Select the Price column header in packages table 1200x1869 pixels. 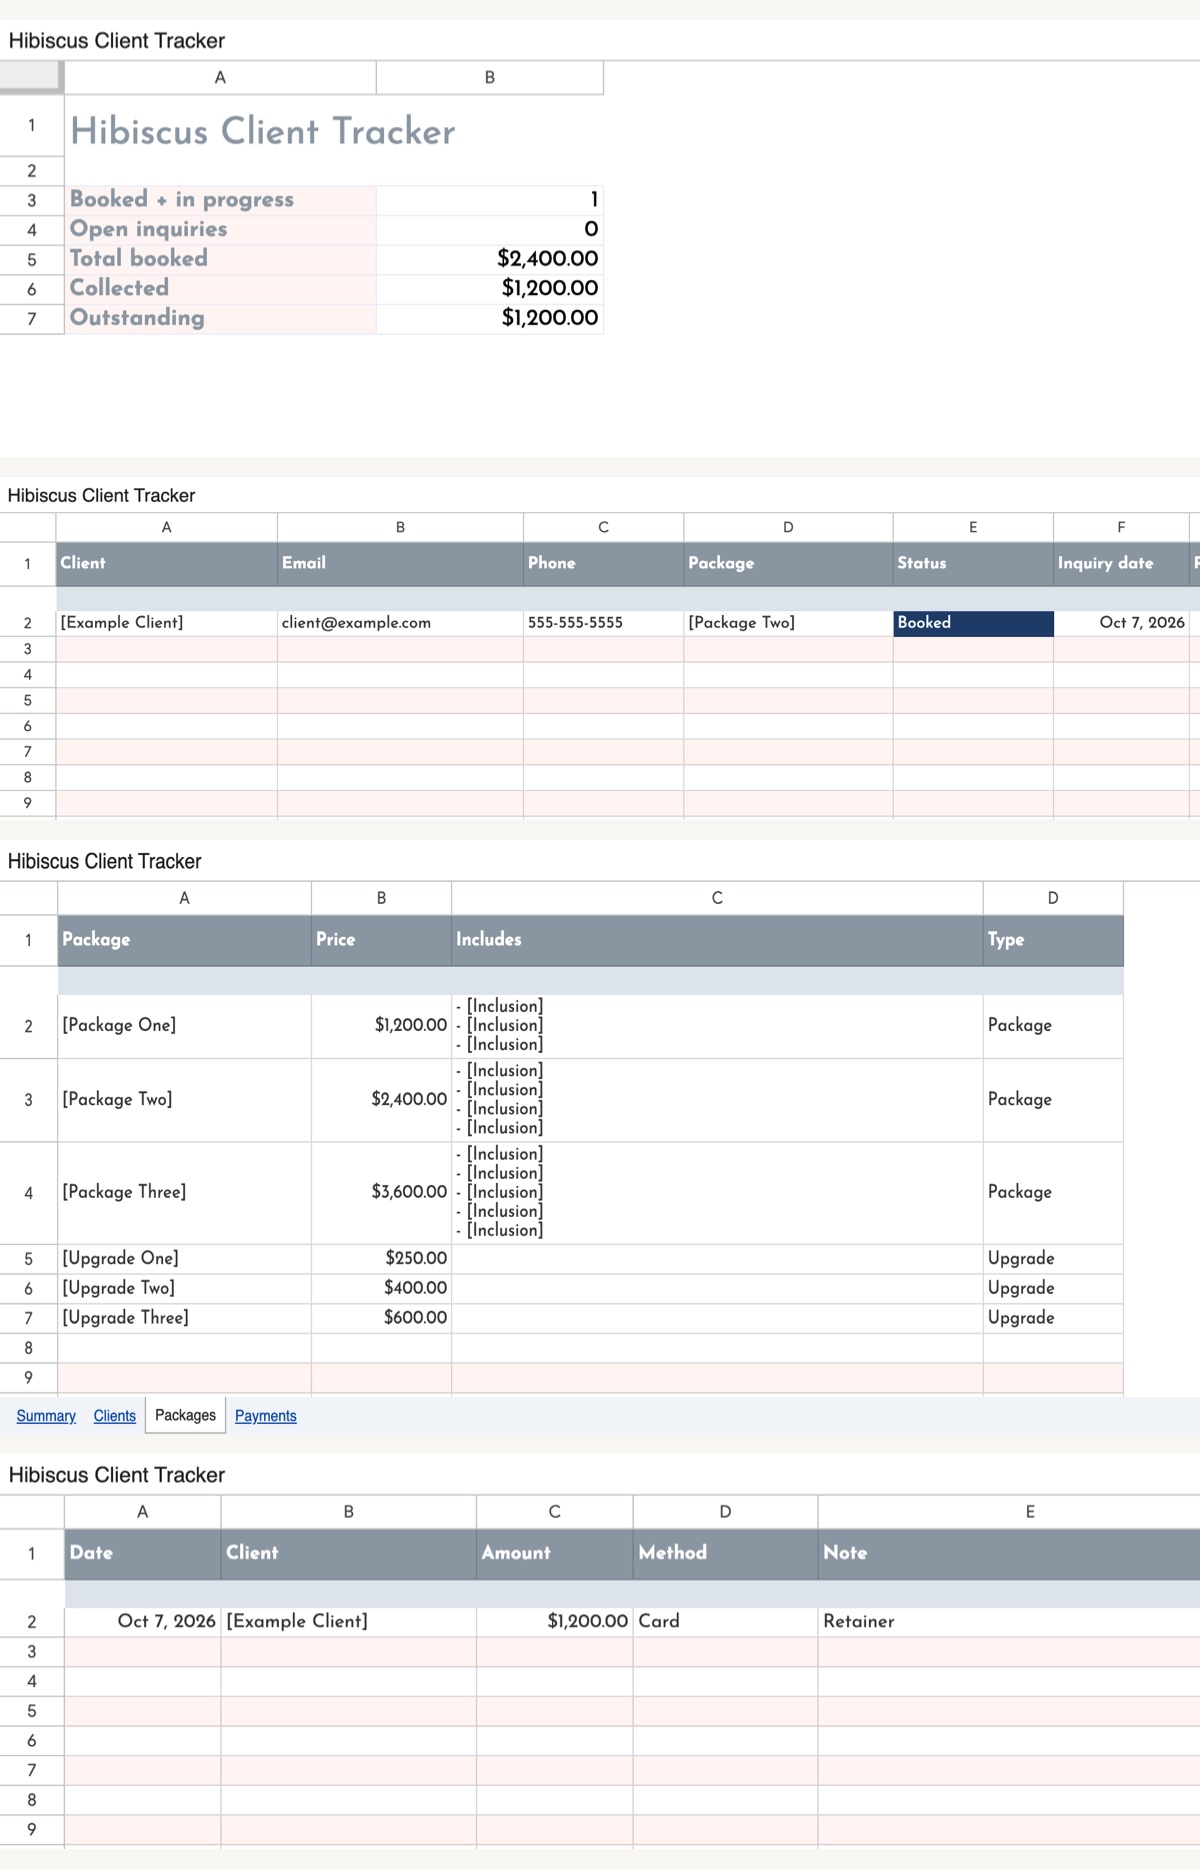pyautogui.click(x=381, y=939)
